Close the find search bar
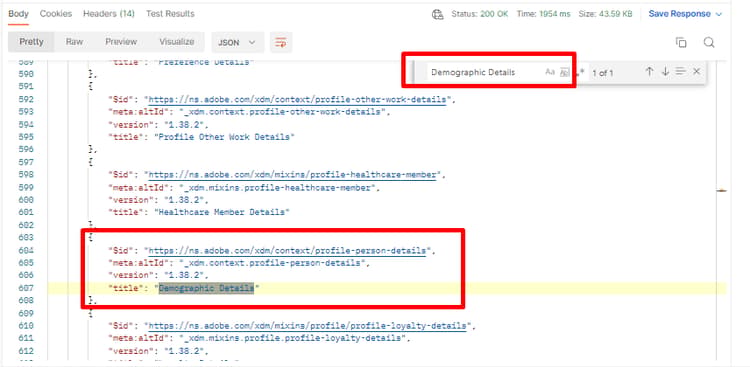The image size is (750, 367). (696, 72)
